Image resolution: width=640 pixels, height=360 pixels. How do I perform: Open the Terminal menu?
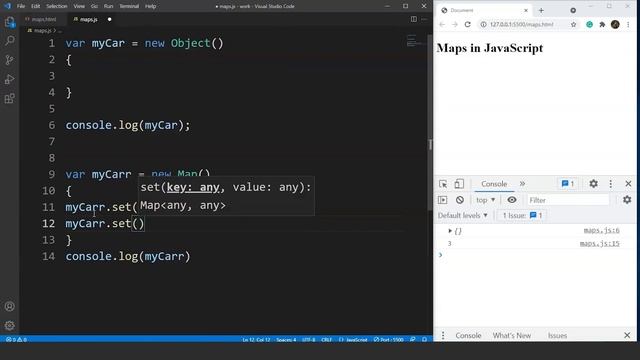[129, 6]
